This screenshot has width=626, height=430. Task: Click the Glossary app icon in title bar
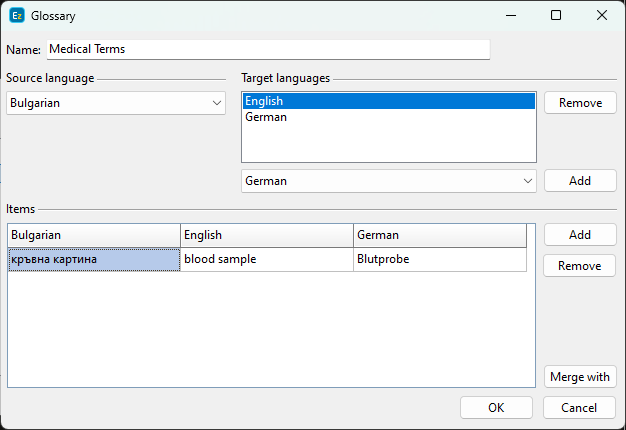pyautogui.click(x=17, y=16)
